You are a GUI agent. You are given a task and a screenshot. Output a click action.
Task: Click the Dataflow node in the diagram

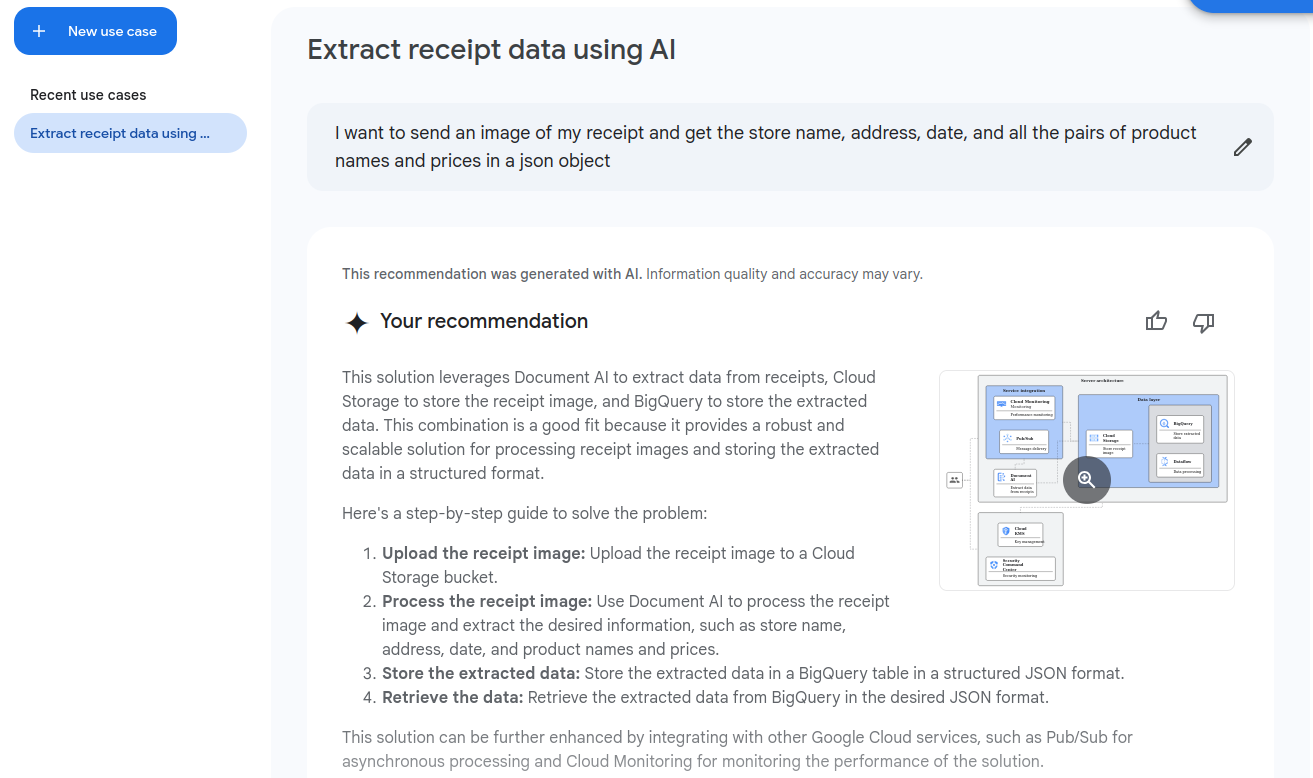coord(1181,465)
